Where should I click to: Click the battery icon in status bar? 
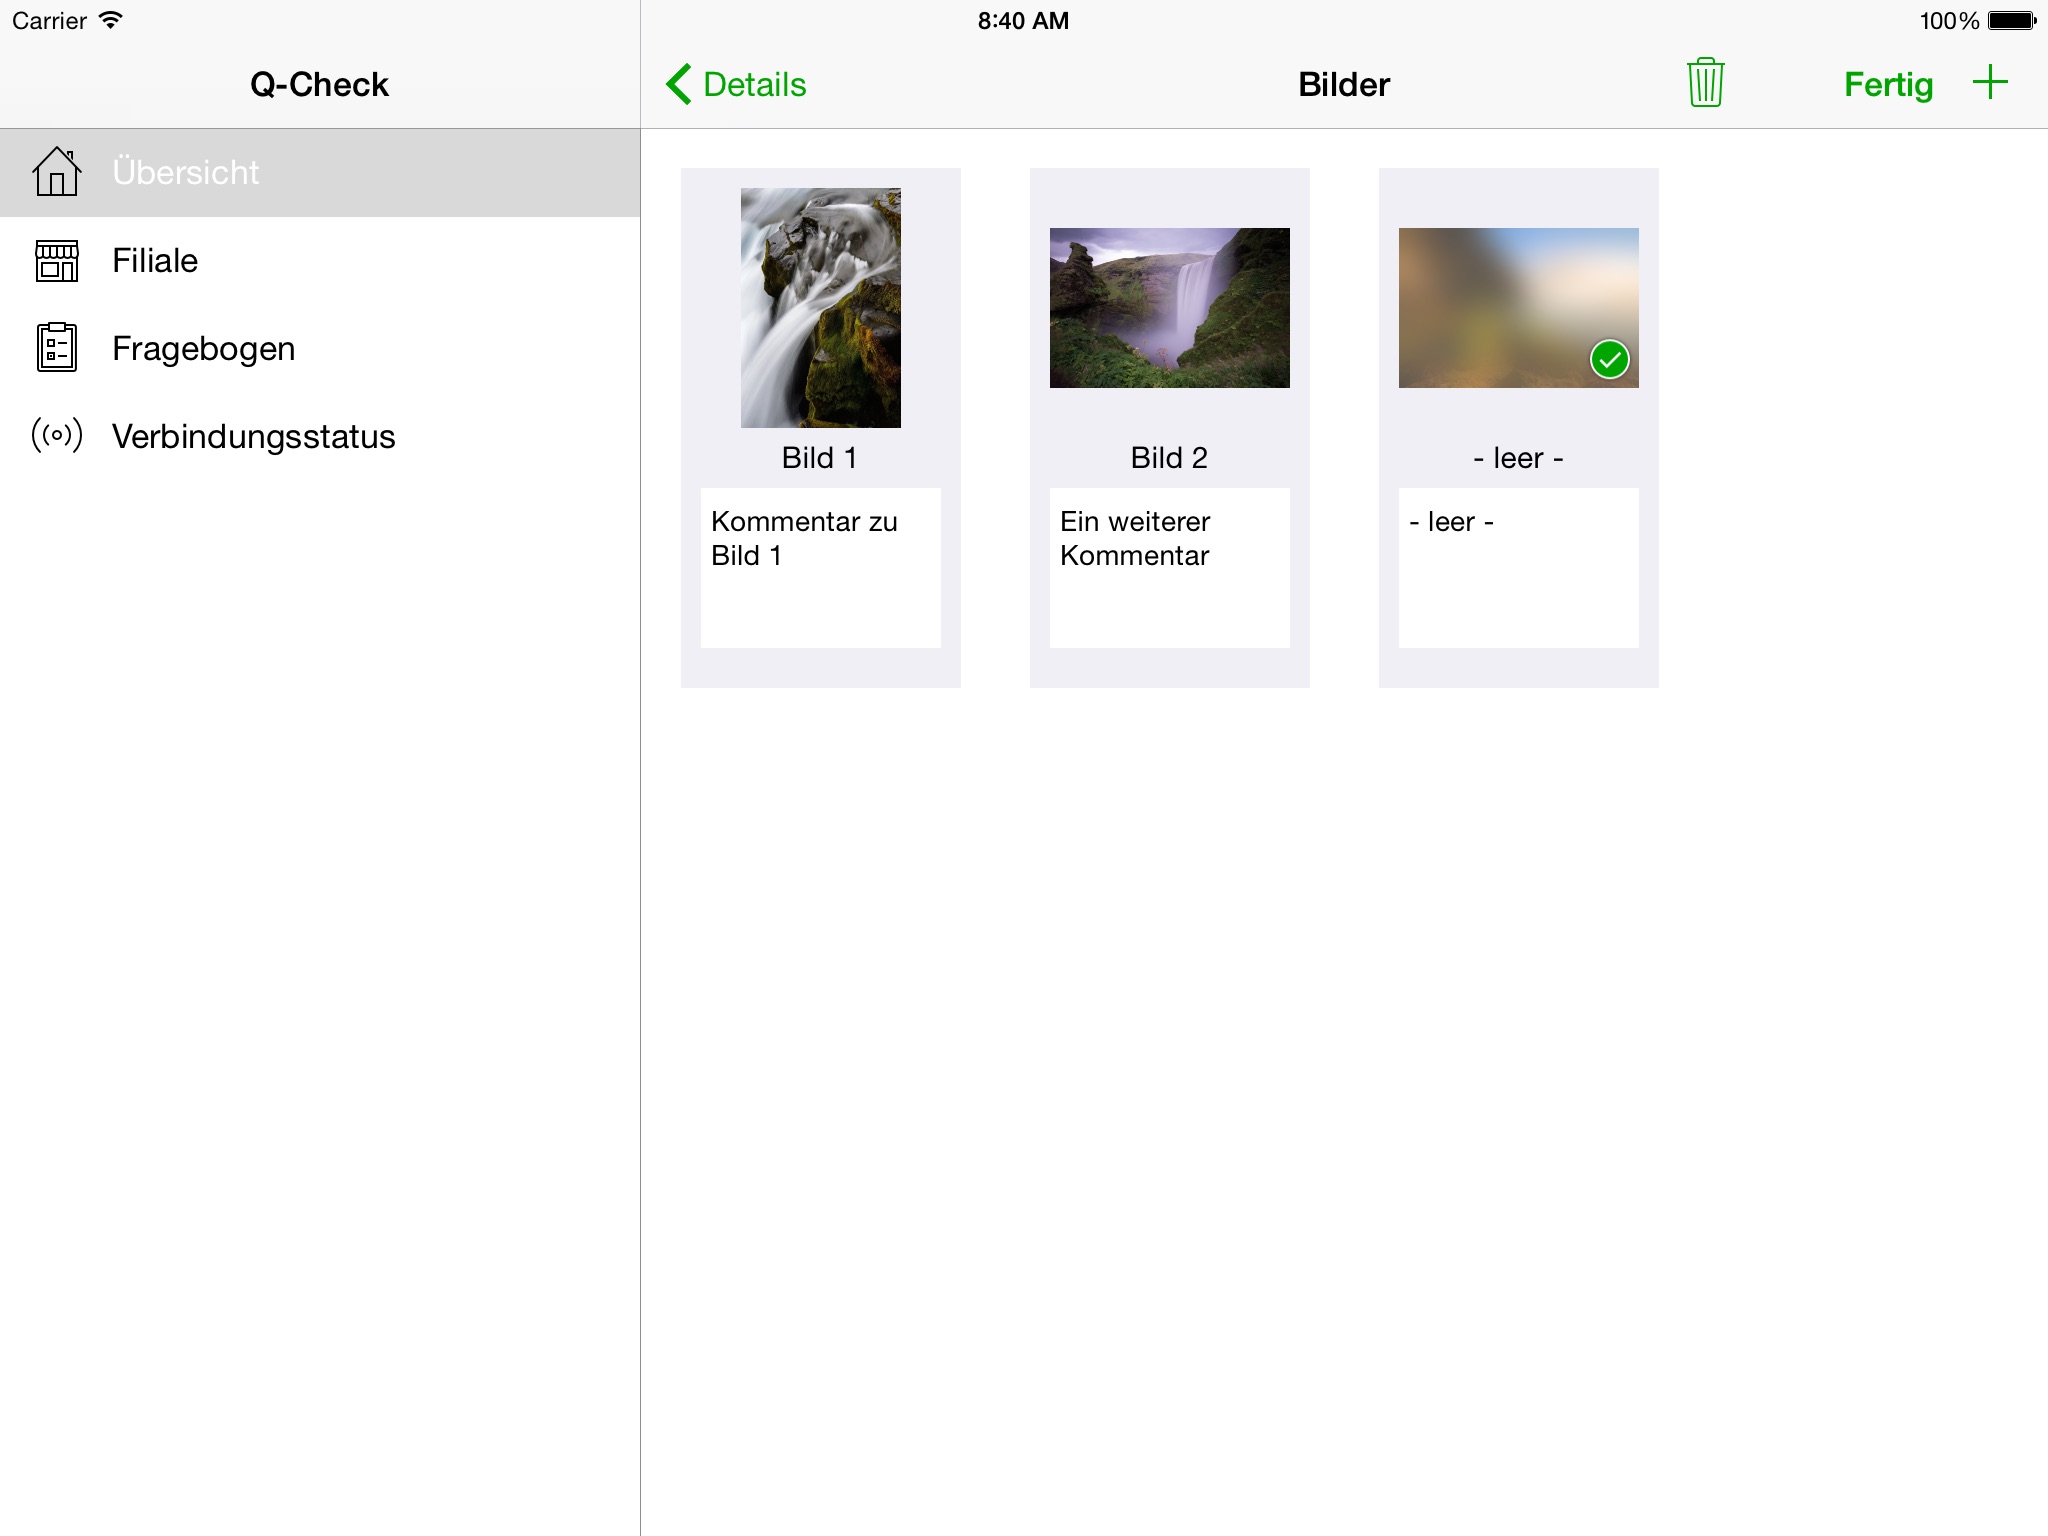tap(2012, 20)
